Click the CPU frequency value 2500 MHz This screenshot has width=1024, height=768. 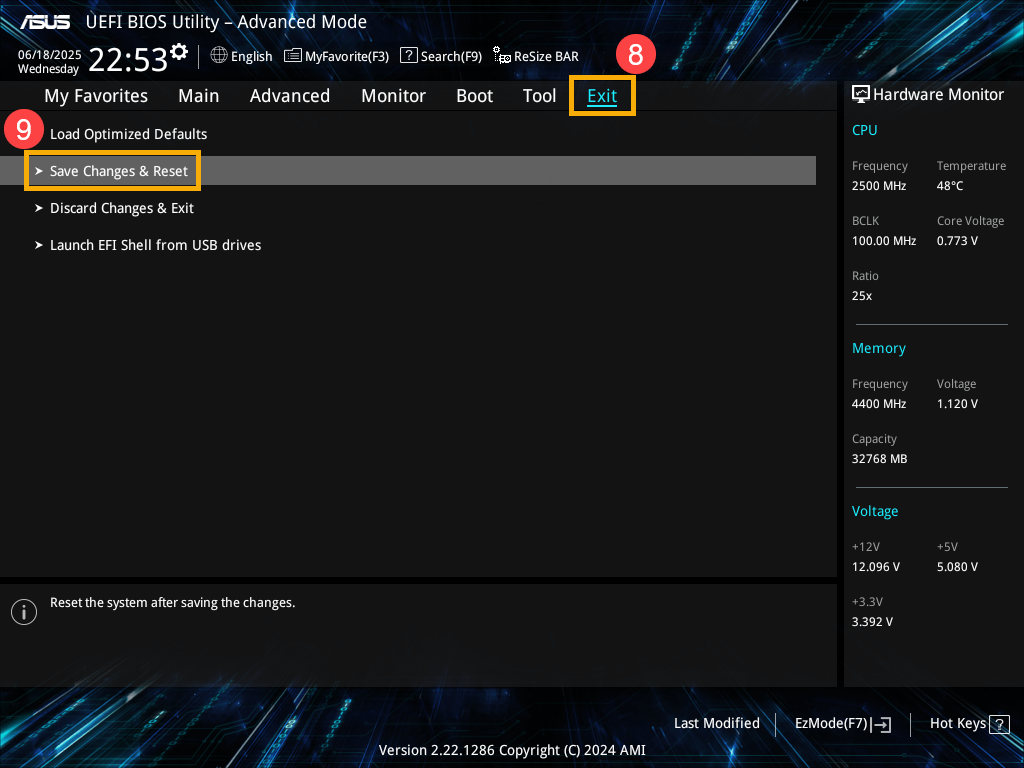tap(878, 186)
